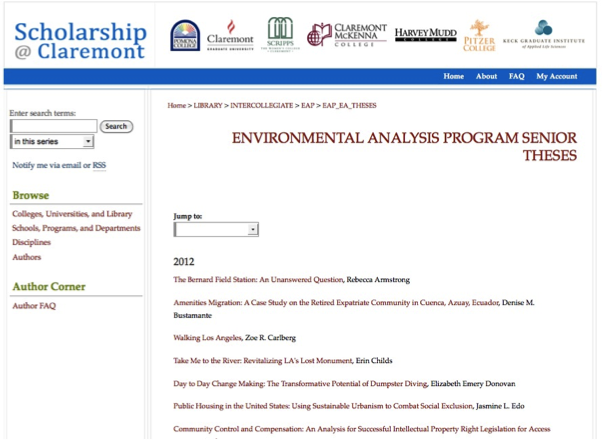The height and width of the screenshot is (440, 602).
Task: Select the Claremont McKenna College logo
Action: [347, 35]
